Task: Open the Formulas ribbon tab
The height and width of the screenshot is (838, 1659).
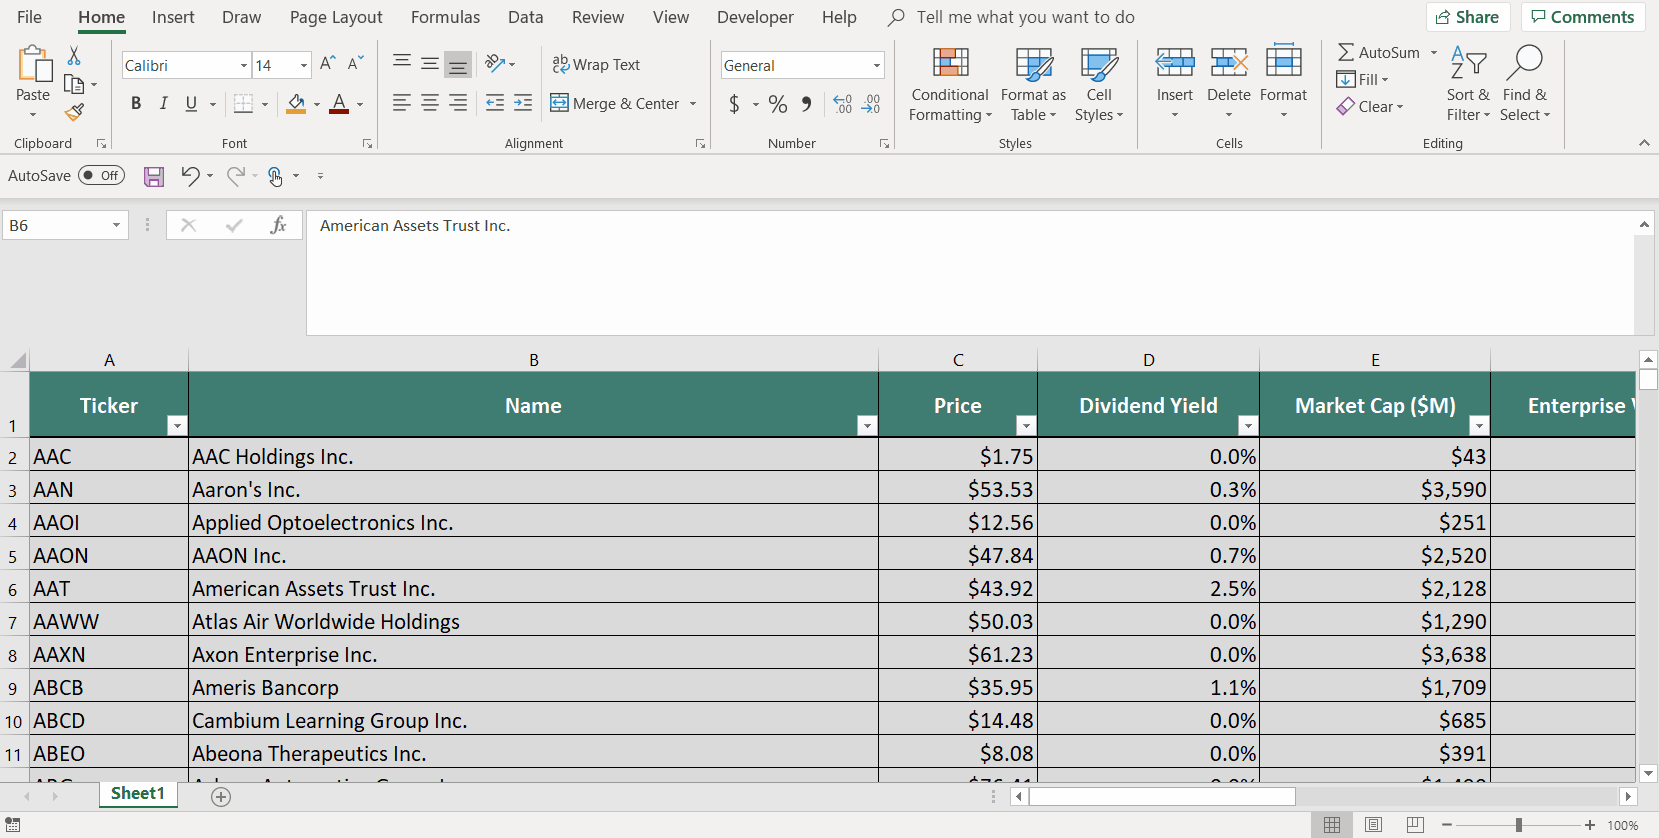Action: coord(445,17)
